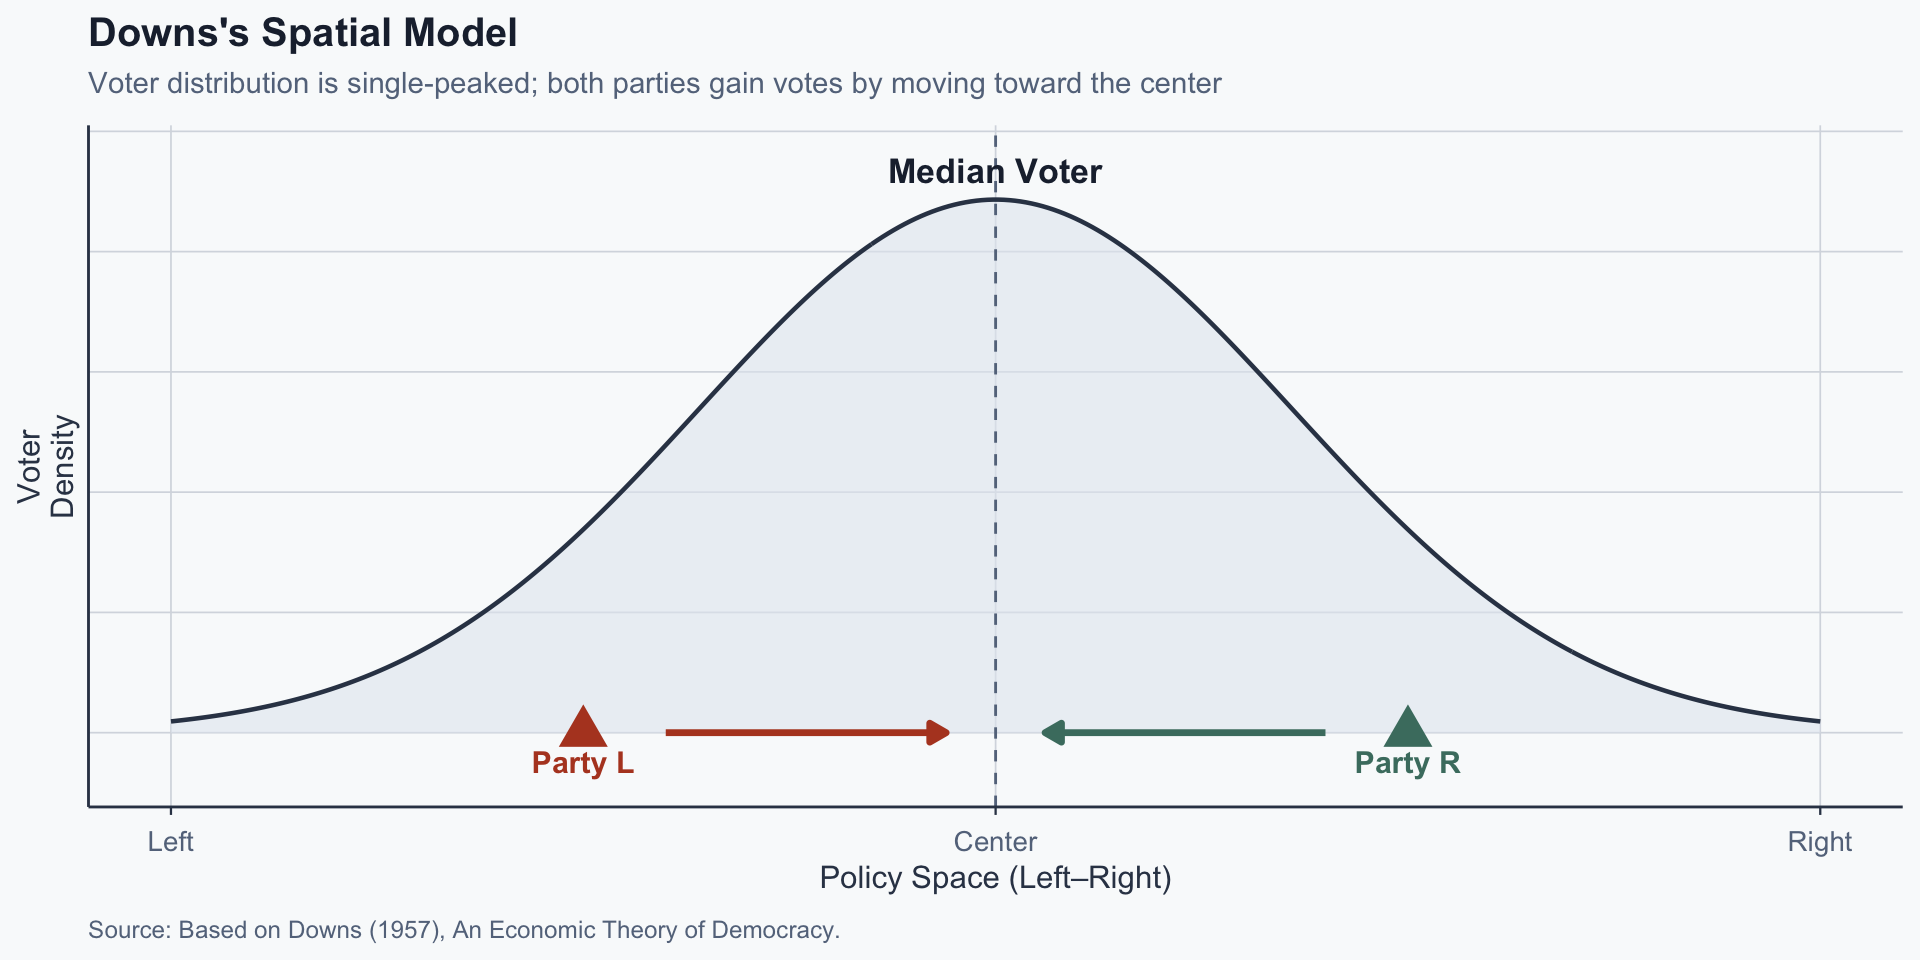Click the "Downs's Spatial Model" title
1920x960 pixels.
point(303,33)
